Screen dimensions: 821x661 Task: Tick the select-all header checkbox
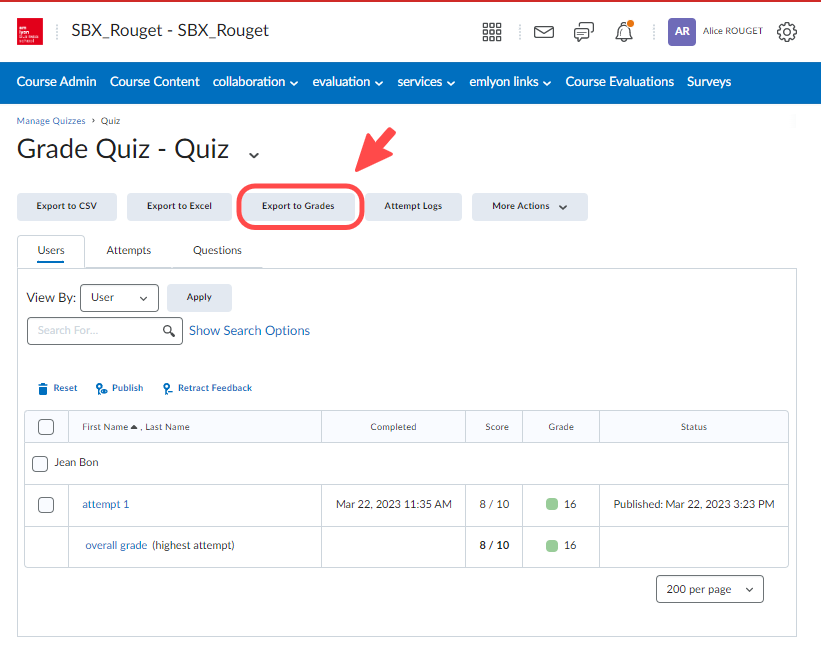pos(46,427)
